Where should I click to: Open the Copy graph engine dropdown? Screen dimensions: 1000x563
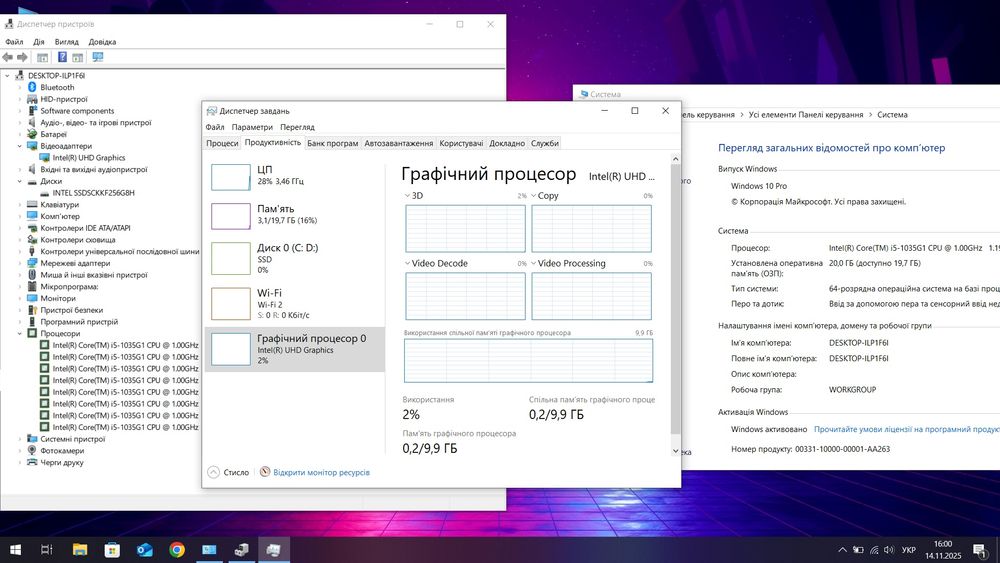[534, 196]
